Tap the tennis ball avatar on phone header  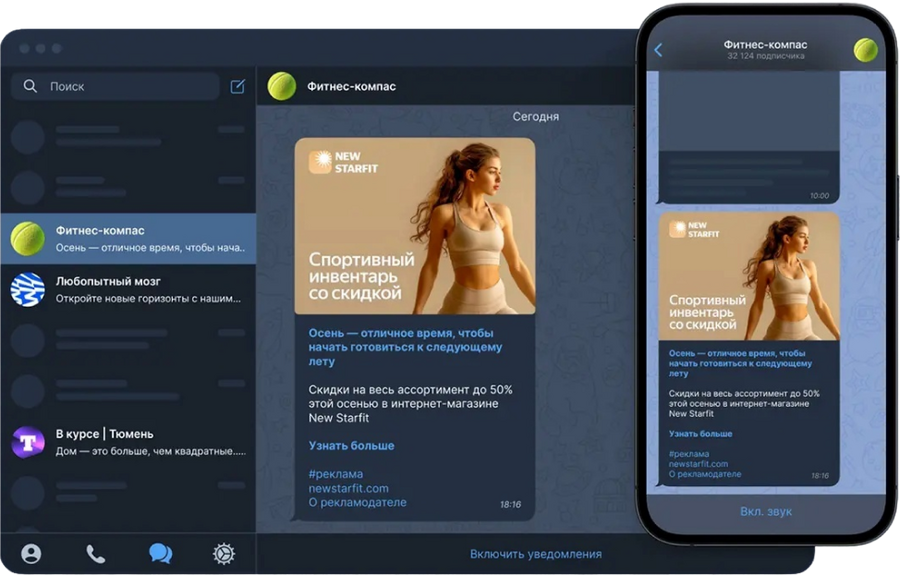tap(866, 50)
